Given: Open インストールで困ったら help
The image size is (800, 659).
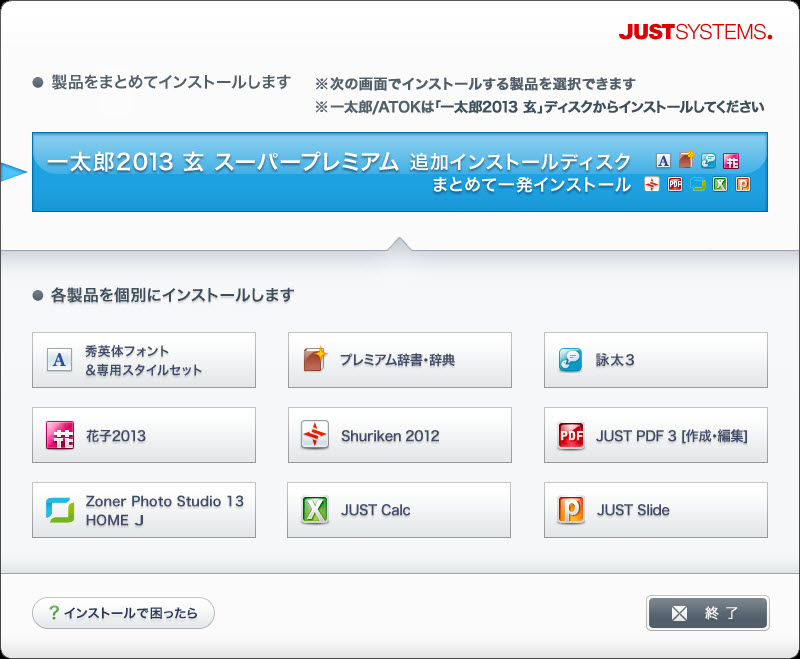Looking at the screenshot, I should [123, 613].
